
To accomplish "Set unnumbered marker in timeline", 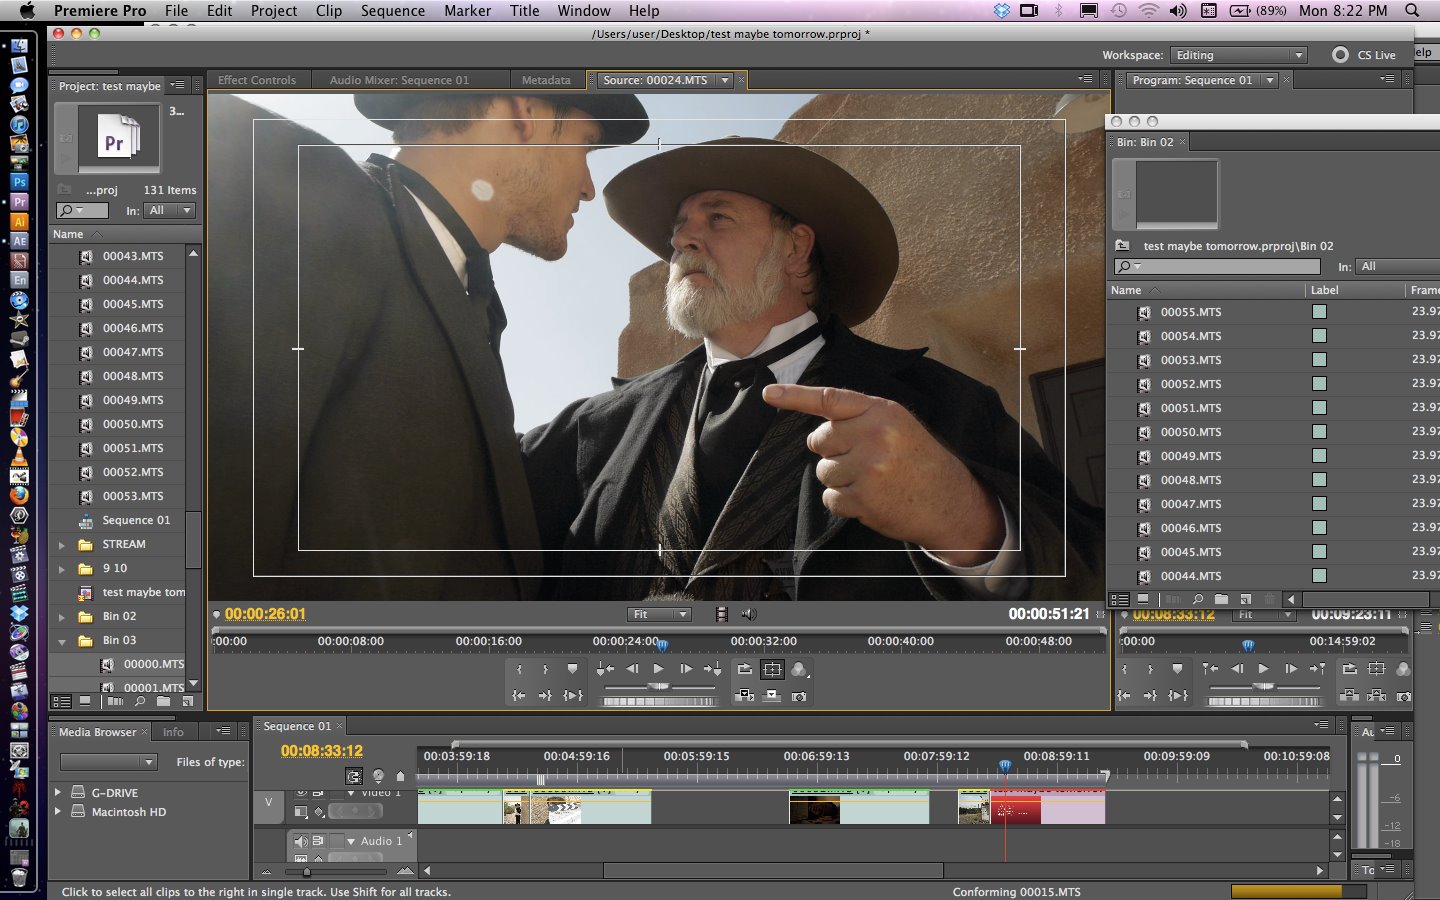I will pyautogui.click(x=401, y=776).
